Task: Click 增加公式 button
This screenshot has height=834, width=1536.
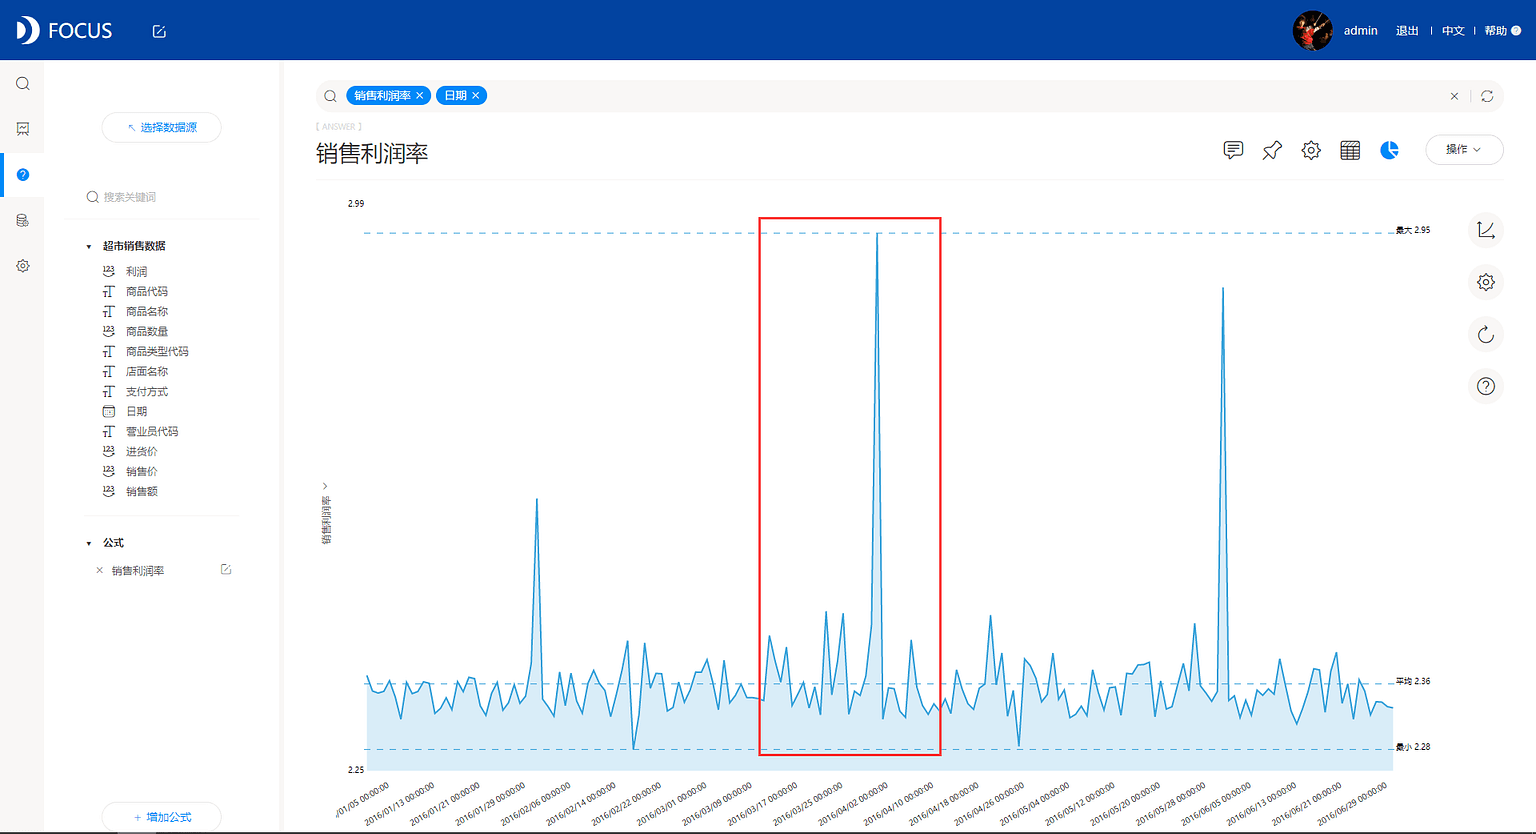Action: tap(162, 817)
